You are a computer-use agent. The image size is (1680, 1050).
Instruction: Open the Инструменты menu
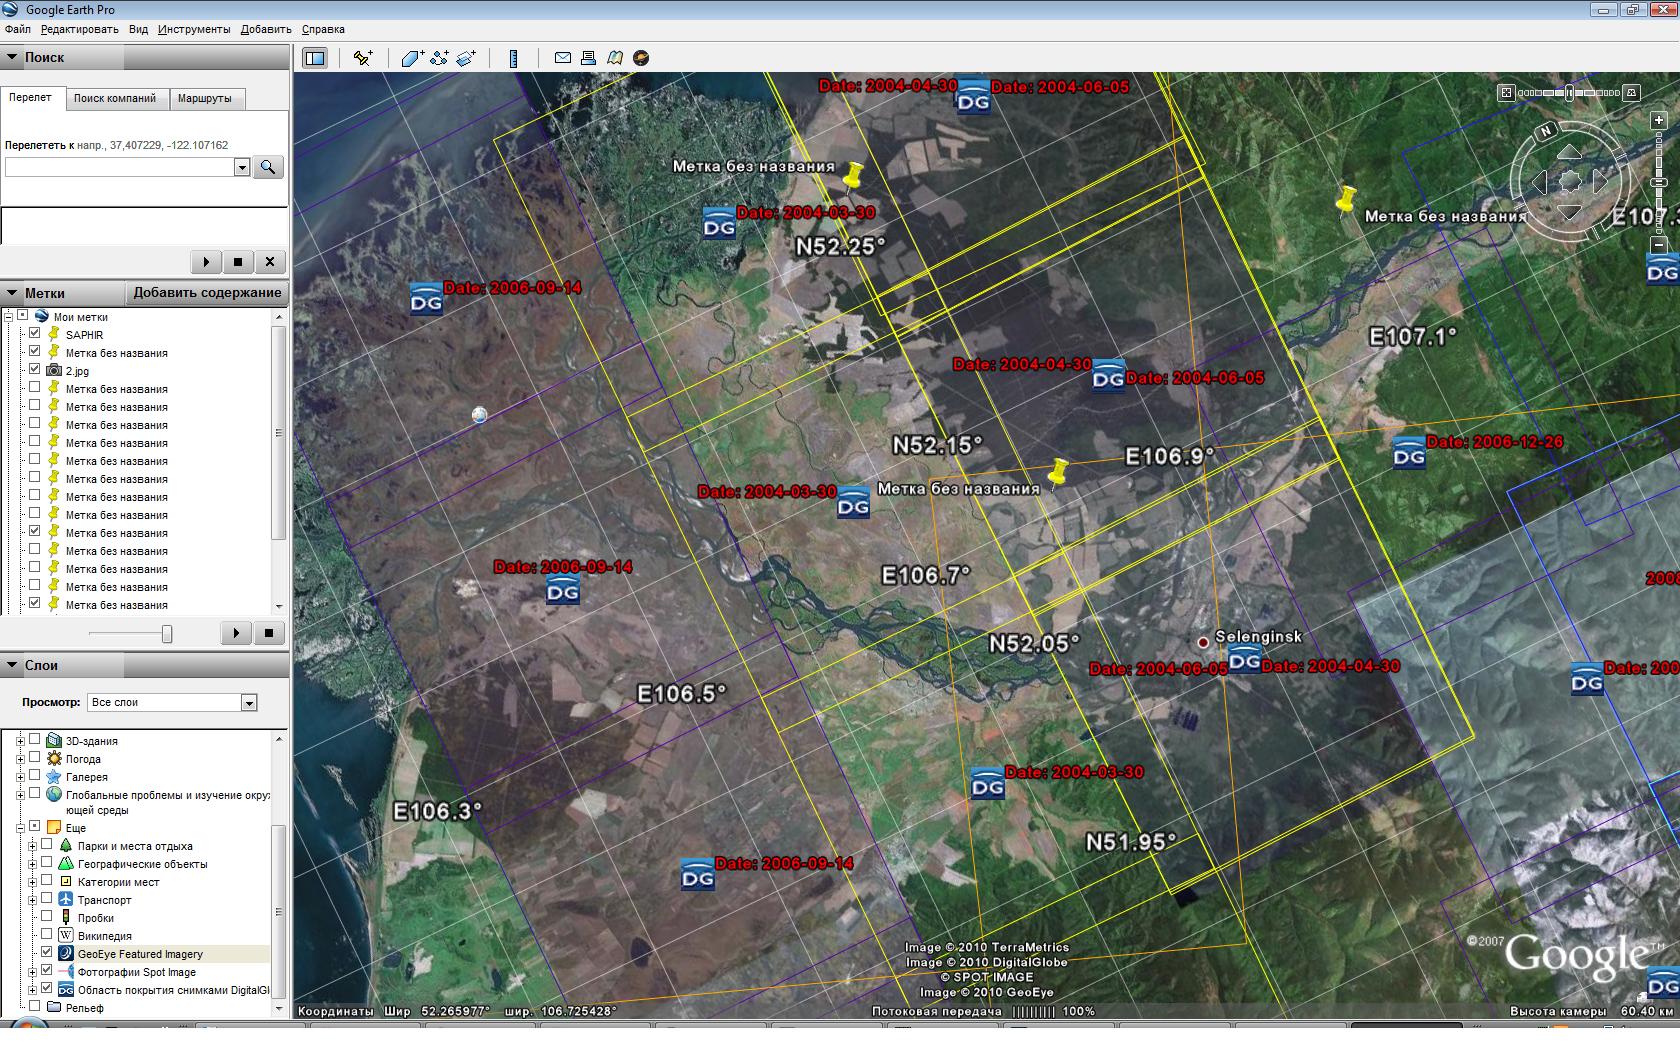(x=194, y=29)
